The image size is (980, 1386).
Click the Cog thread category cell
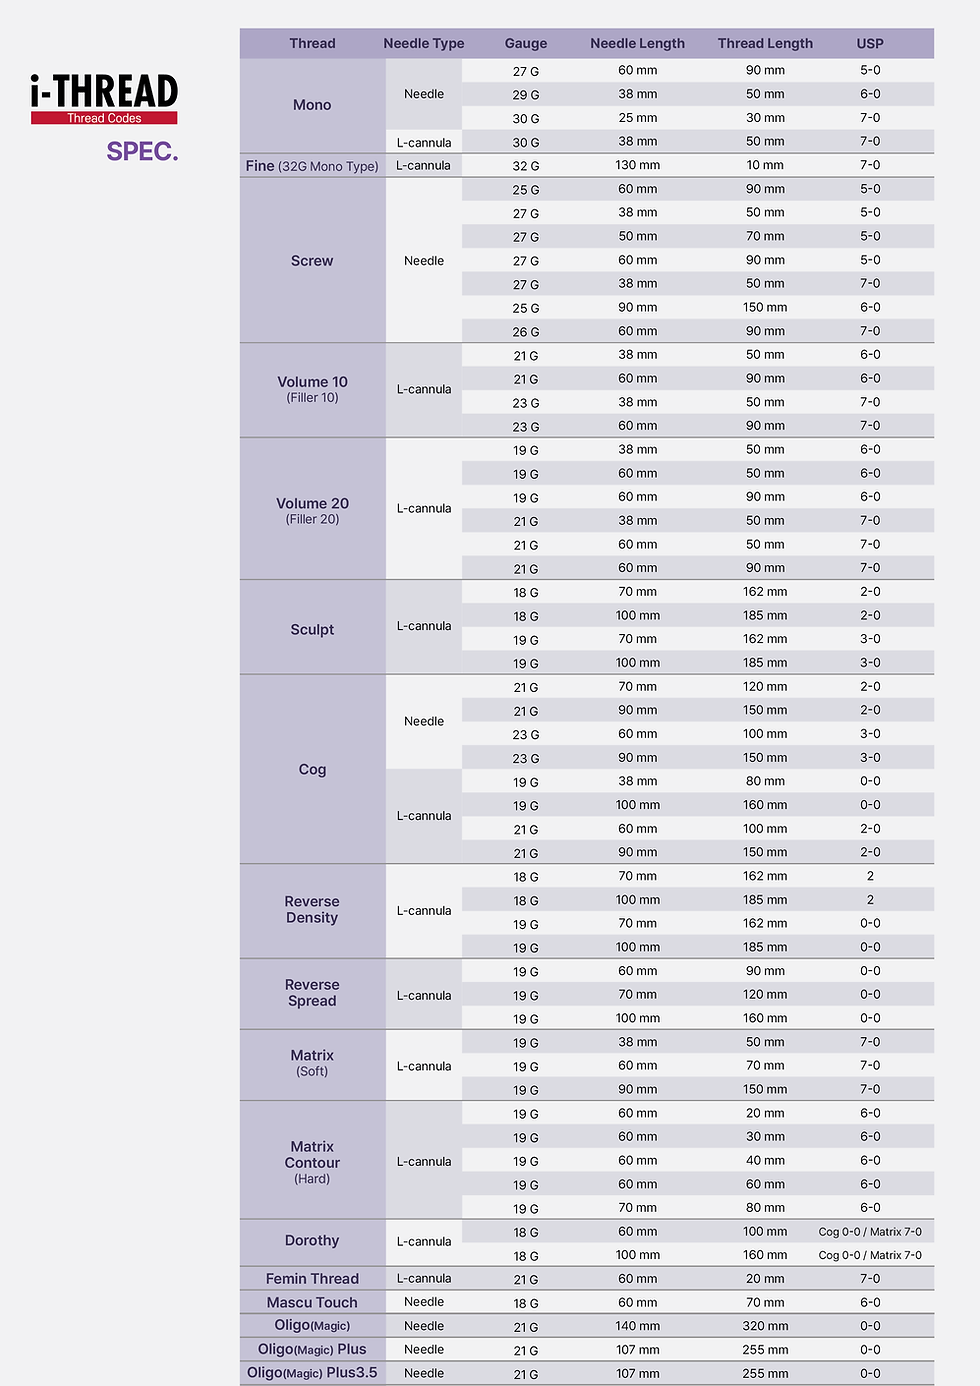(312, 769)
